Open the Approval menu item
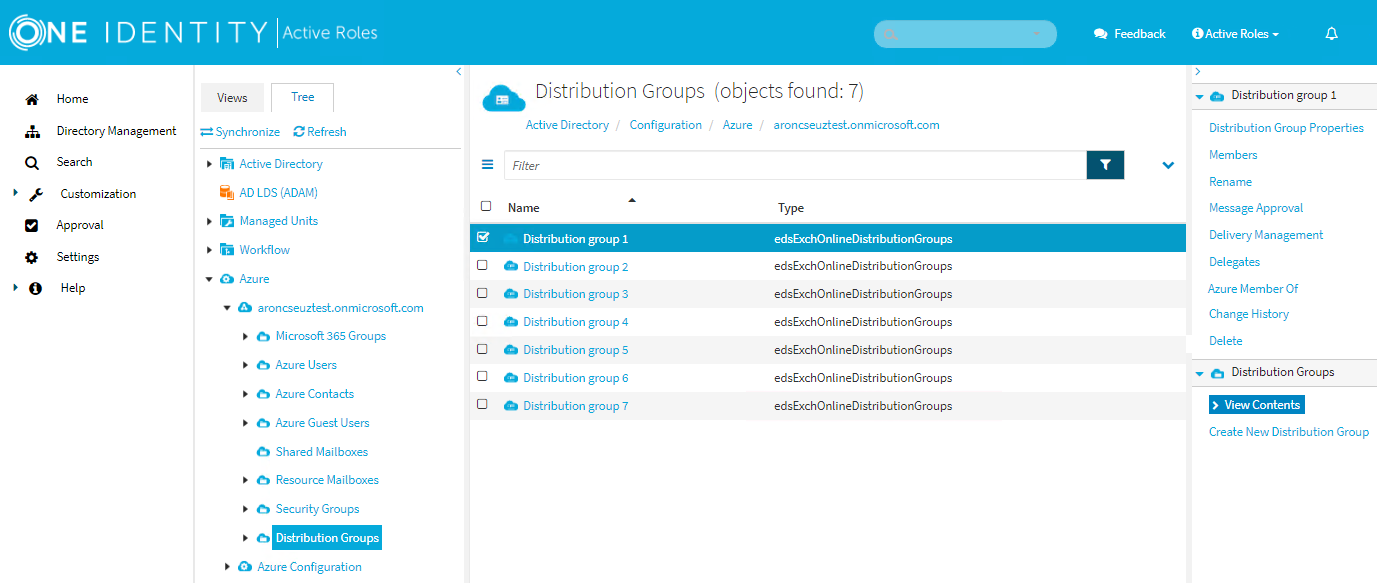 80,225
